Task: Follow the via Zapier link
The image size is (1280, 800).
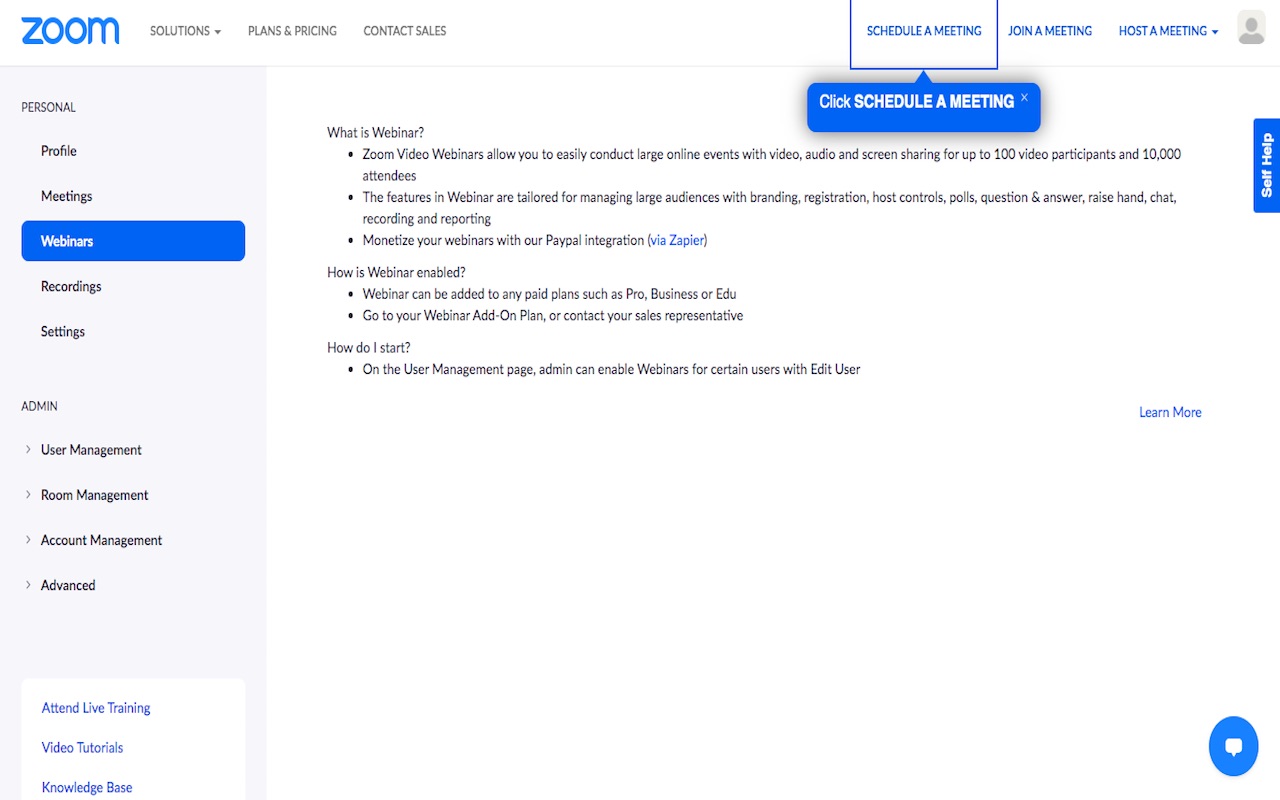Action: click(x=677, y=240)
